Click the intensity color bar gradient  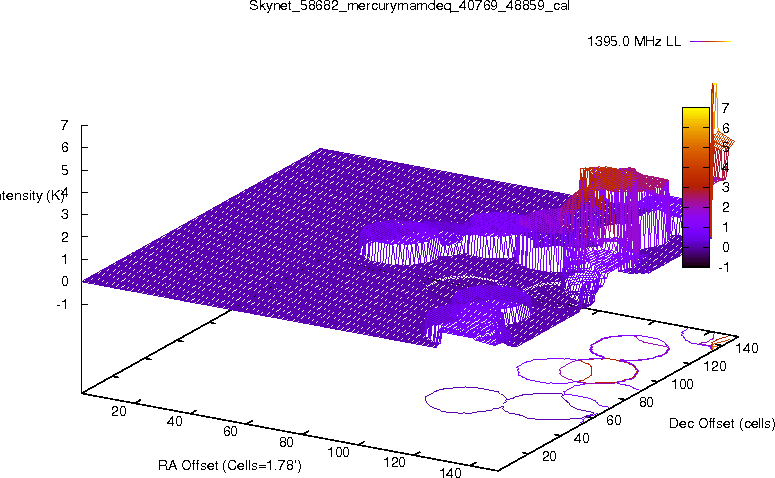696,187
